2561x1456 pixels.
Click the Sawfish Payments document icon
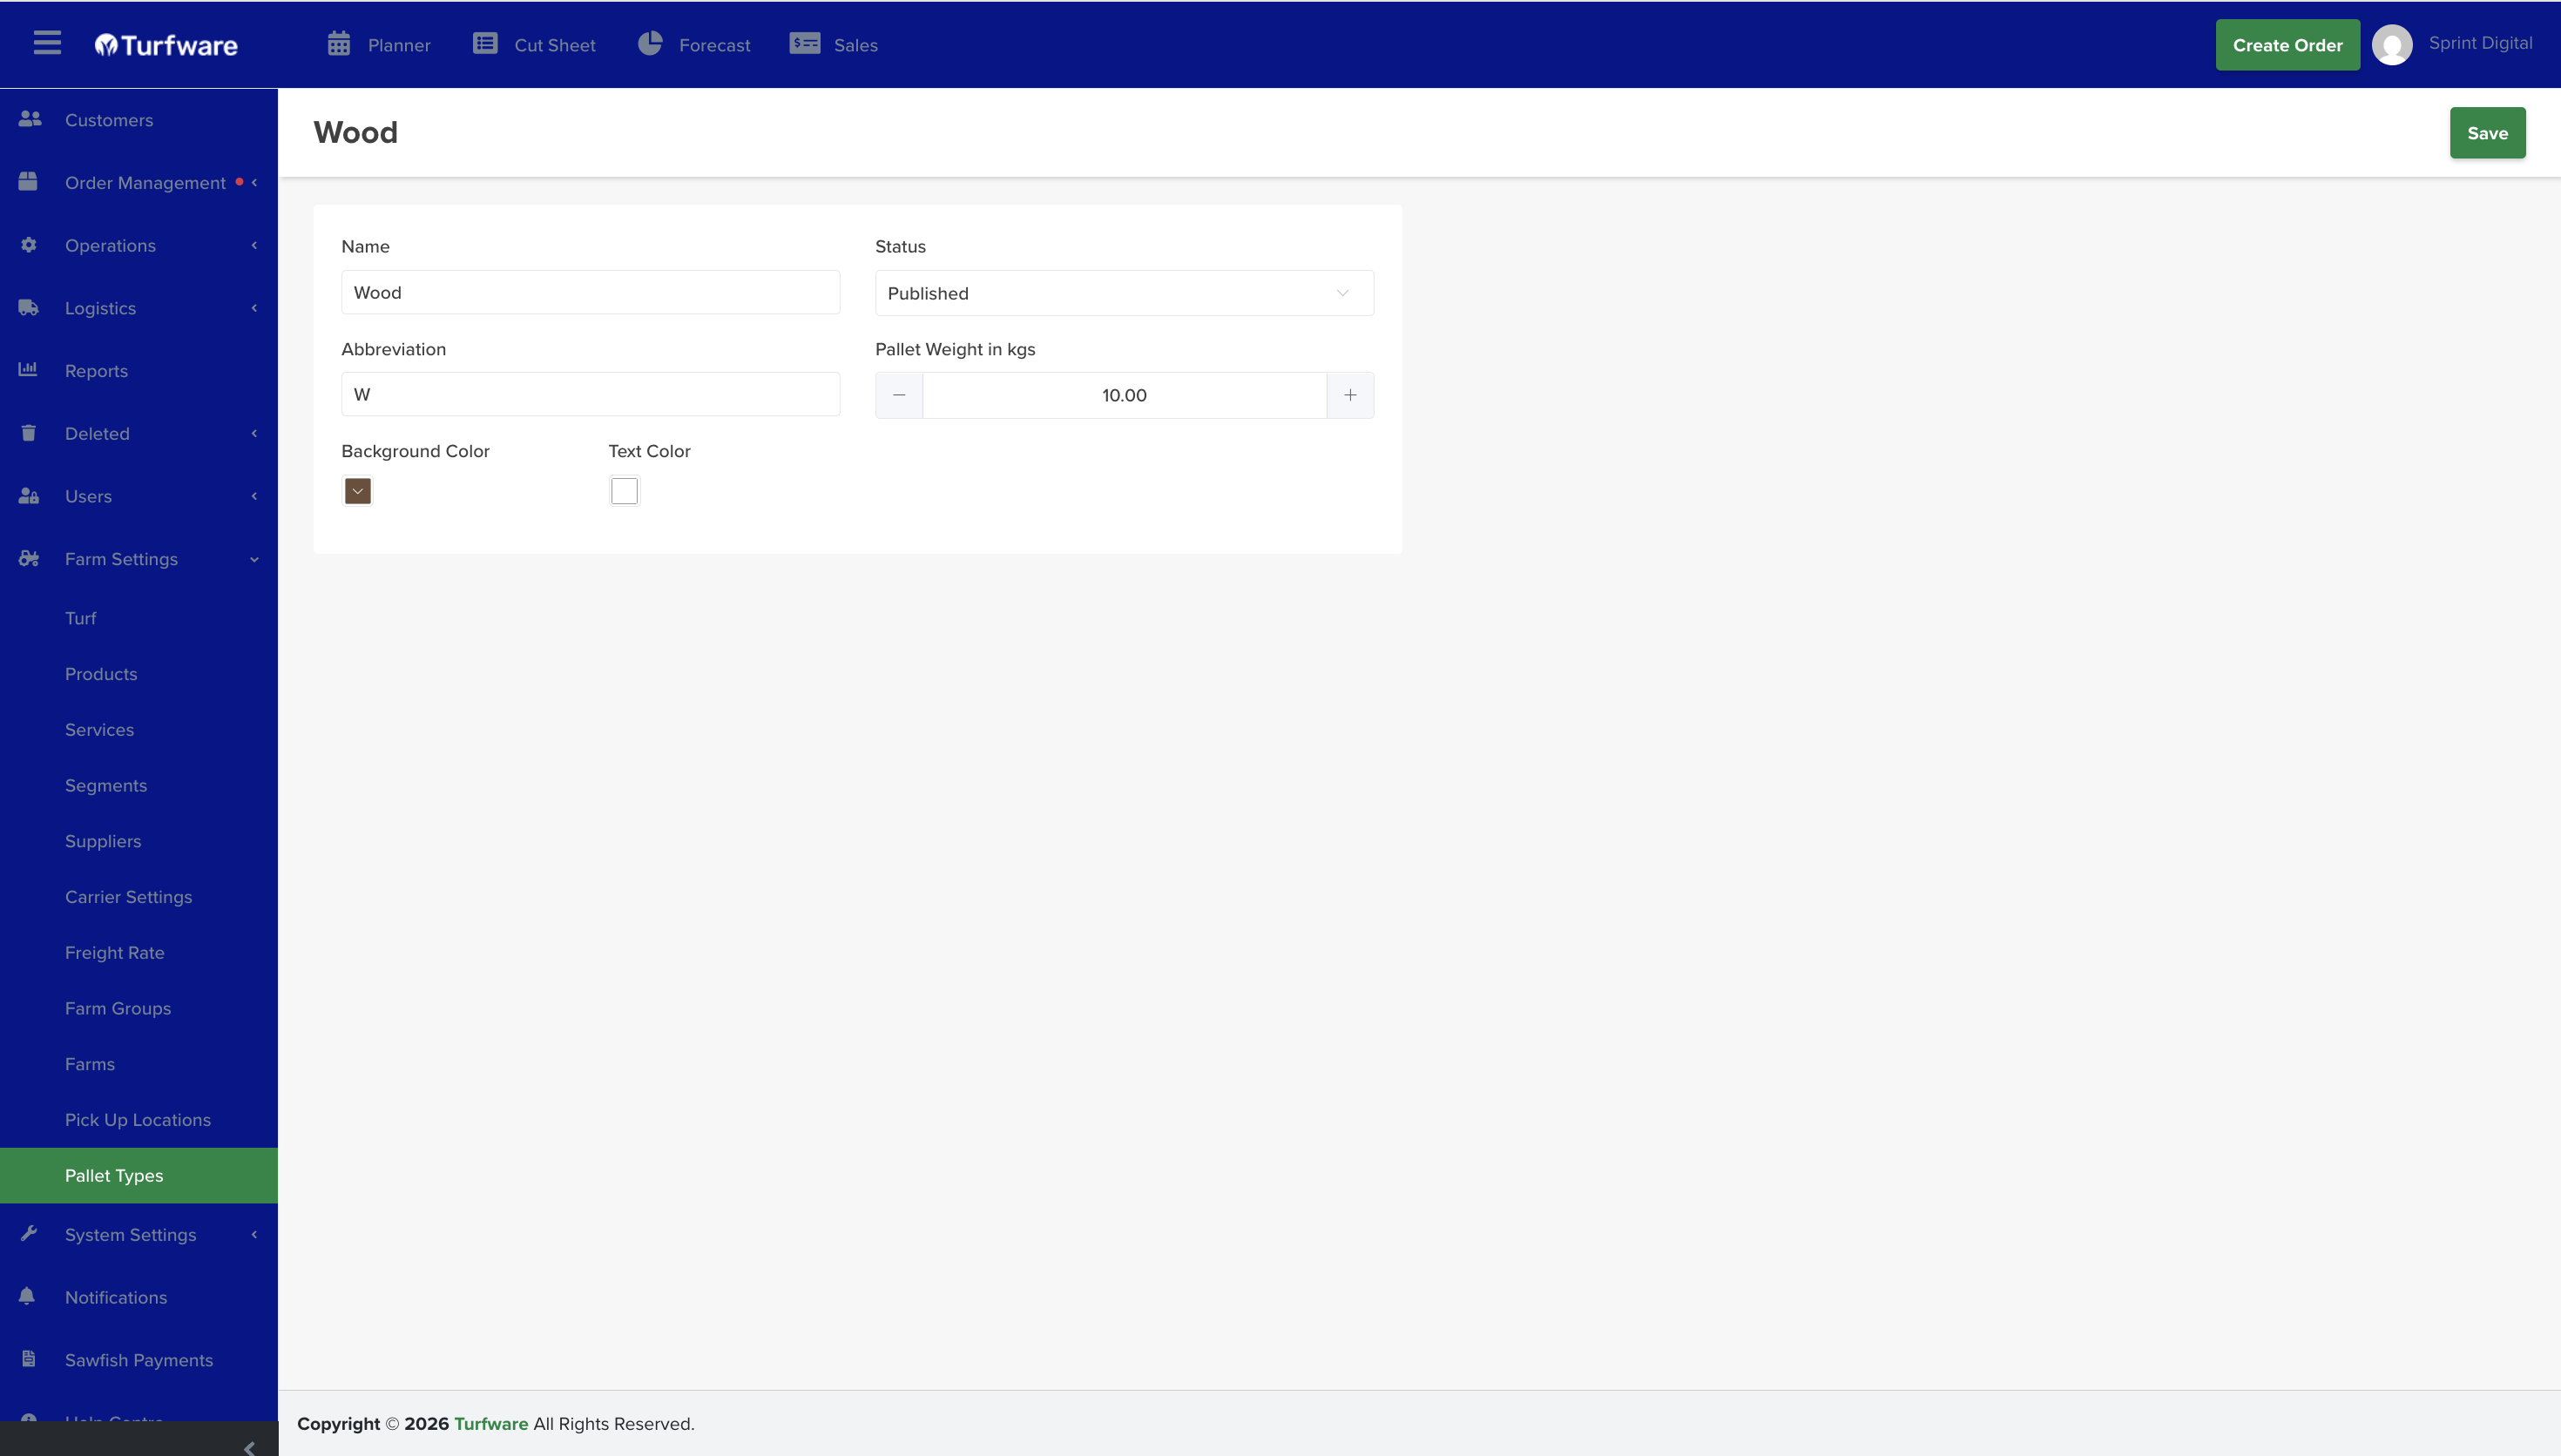click(x=28, y=1359)
